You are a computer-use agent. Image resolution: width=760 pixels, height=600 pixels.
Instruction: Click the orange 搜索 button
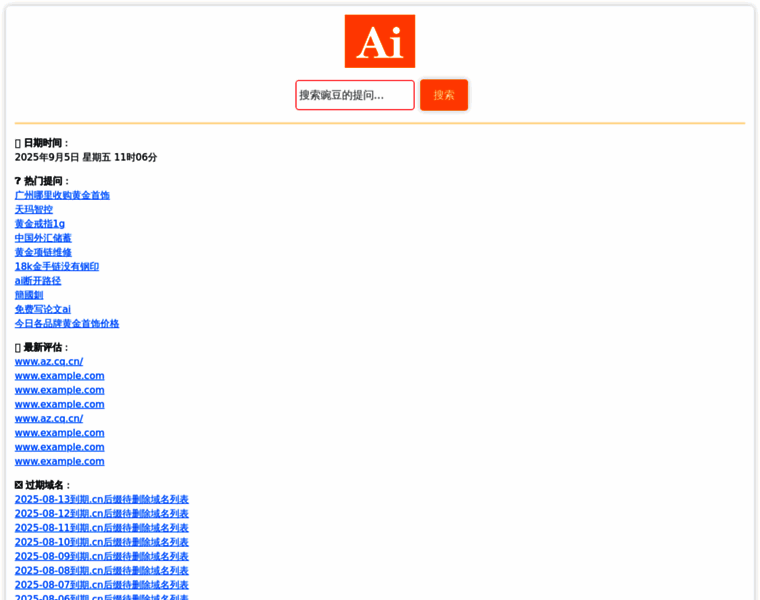pos(444,95)
